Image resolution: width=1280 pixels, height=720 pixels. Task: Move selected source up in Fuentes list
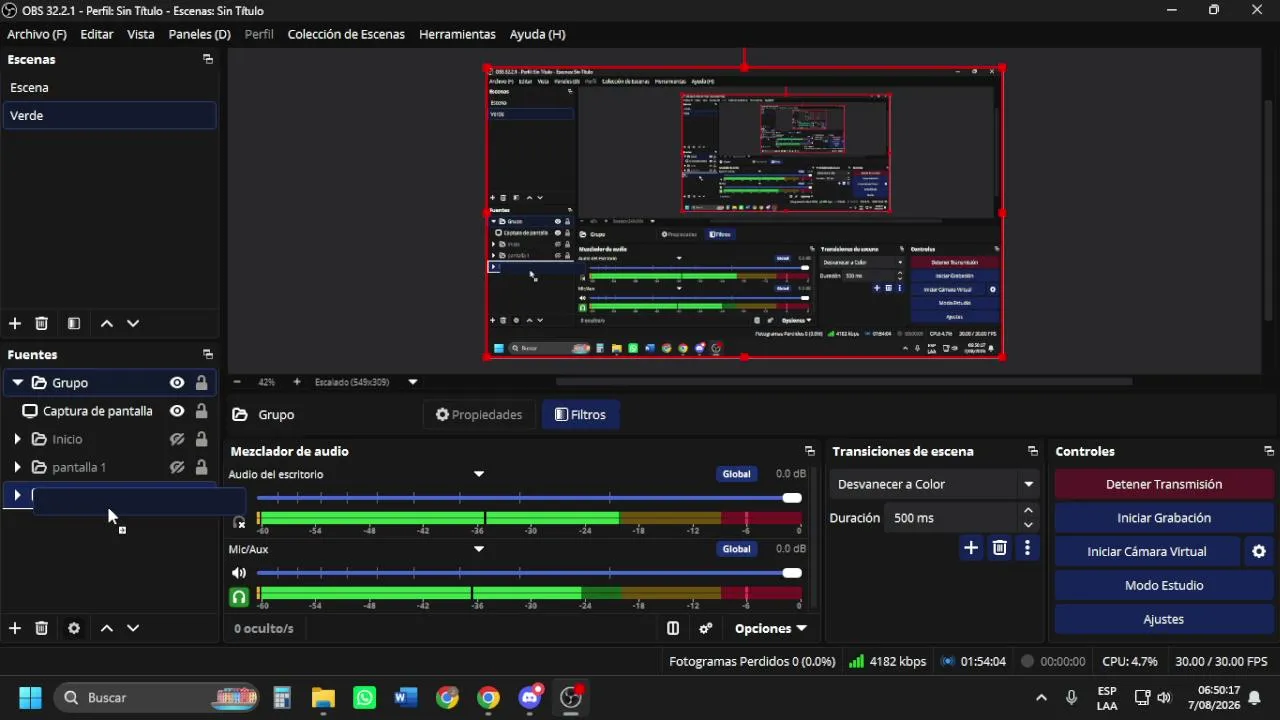[x=107, y=628]
